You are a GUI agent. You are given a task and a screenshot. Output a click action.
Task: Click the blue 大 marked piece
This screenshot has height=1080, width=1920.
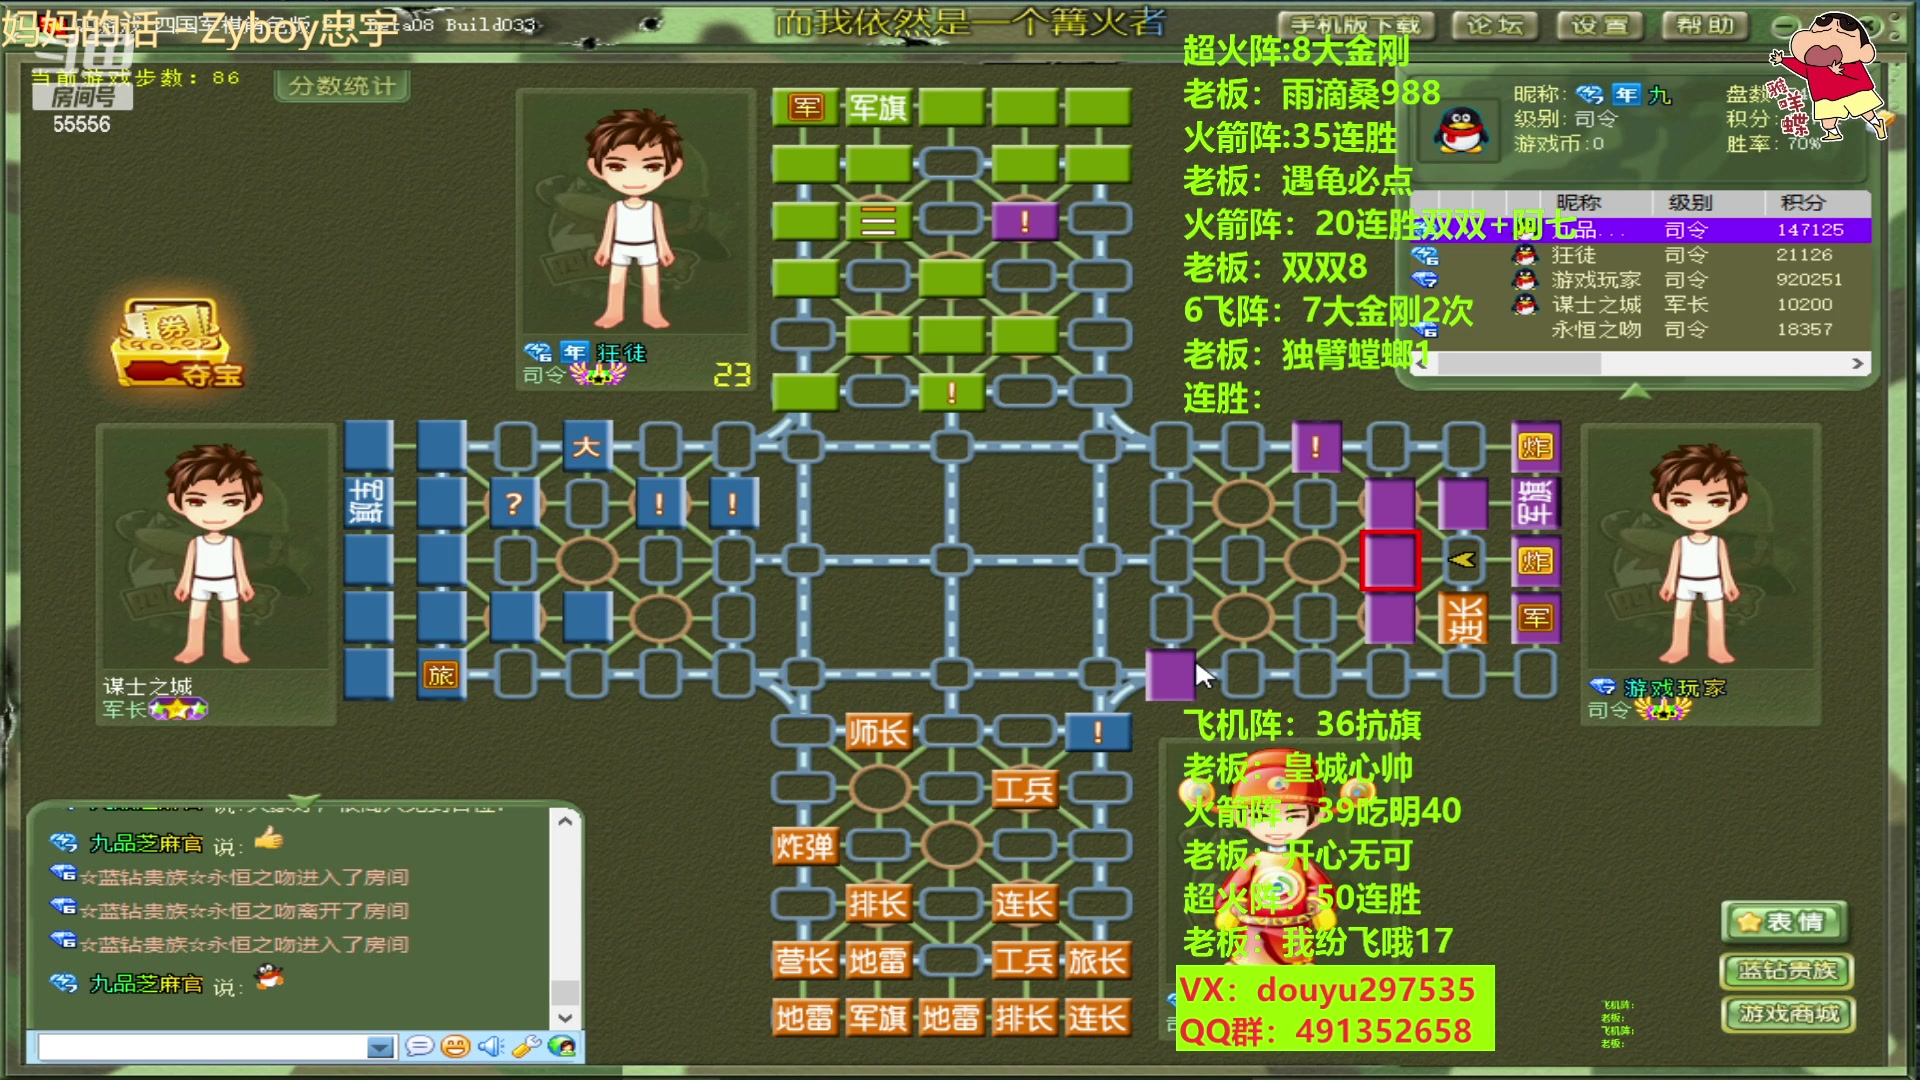pyautogui.click(x=586, y=446)
